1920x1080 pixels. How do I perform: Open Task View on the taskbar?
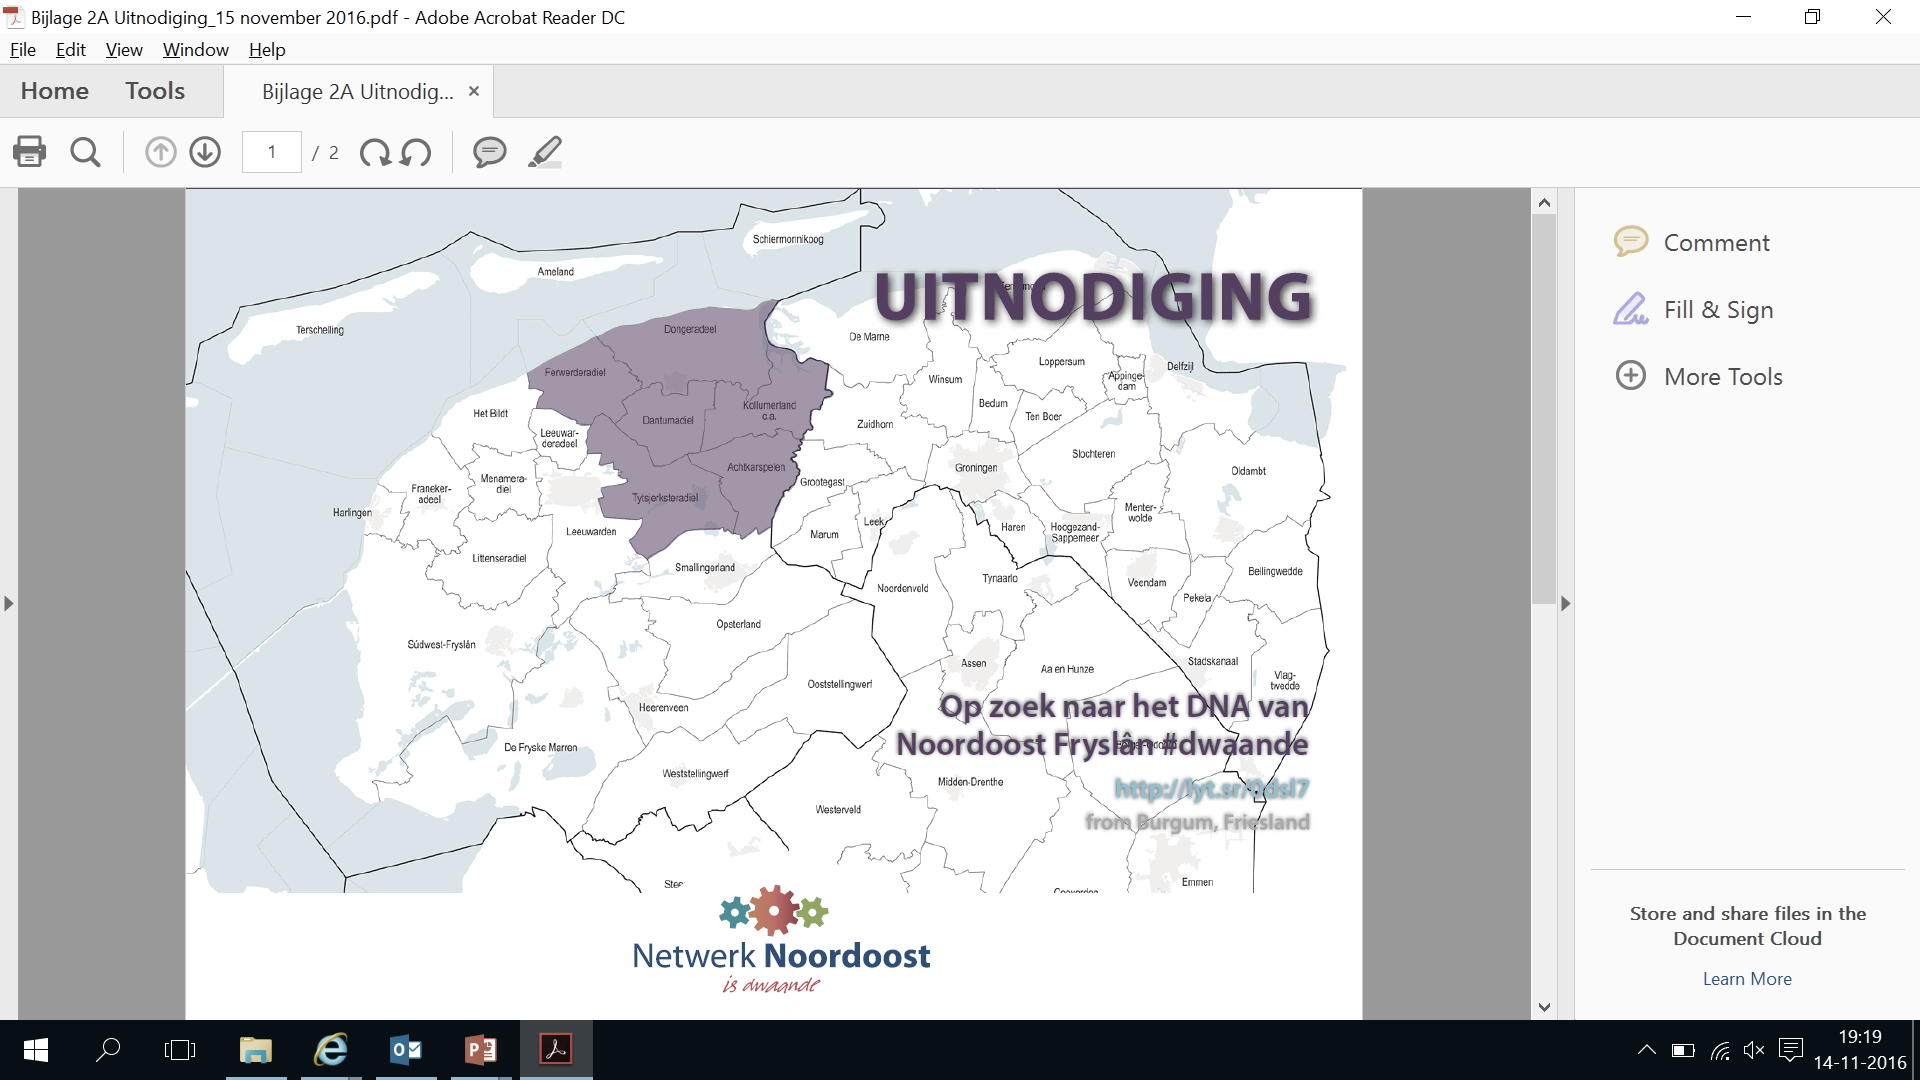point(180,1050)
